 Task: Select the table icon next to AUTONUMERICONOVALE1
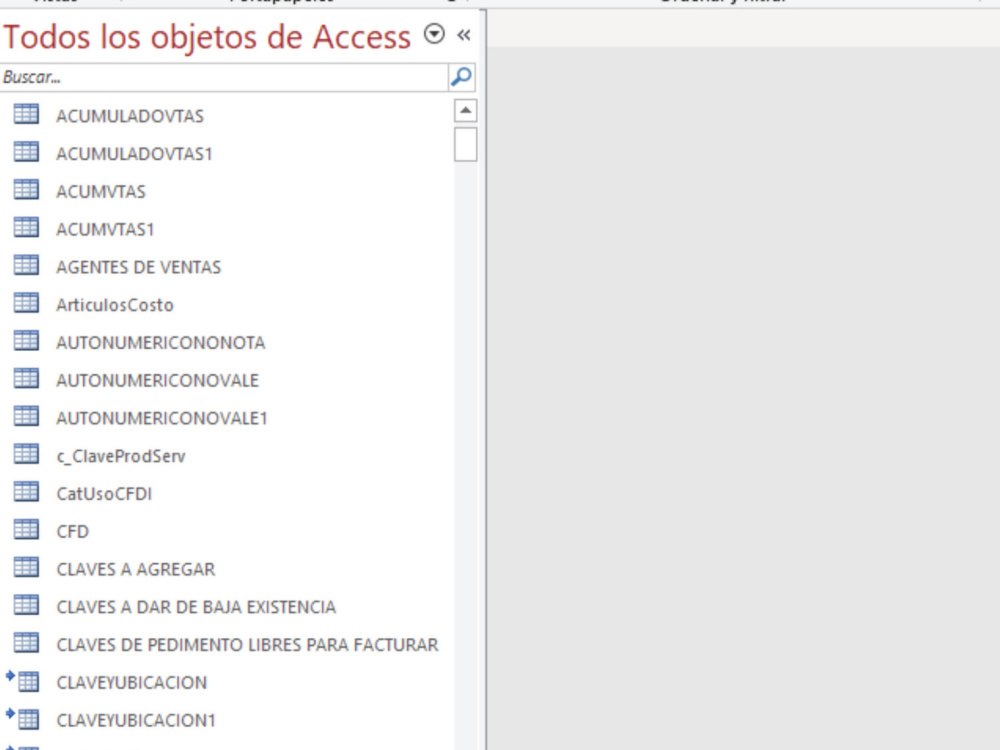(x=26, y=416)
